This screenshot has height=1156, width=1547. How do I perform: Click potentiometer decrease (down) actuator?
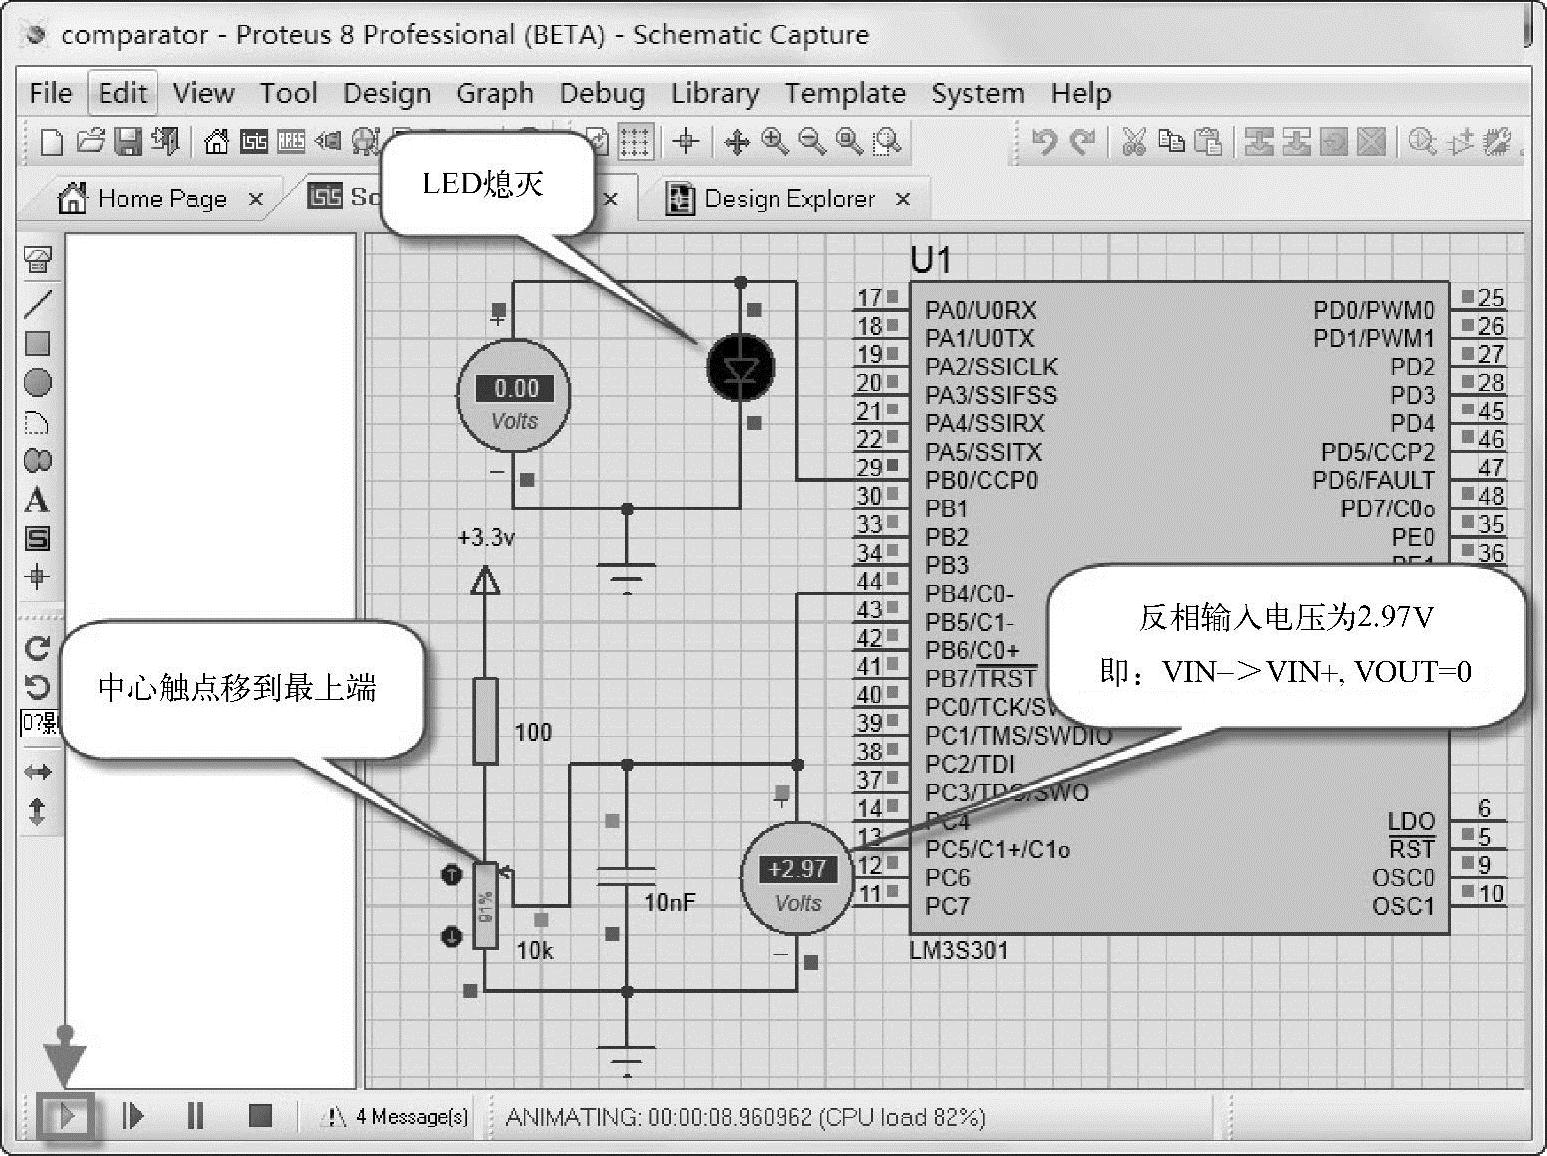[x=451, y=936]
